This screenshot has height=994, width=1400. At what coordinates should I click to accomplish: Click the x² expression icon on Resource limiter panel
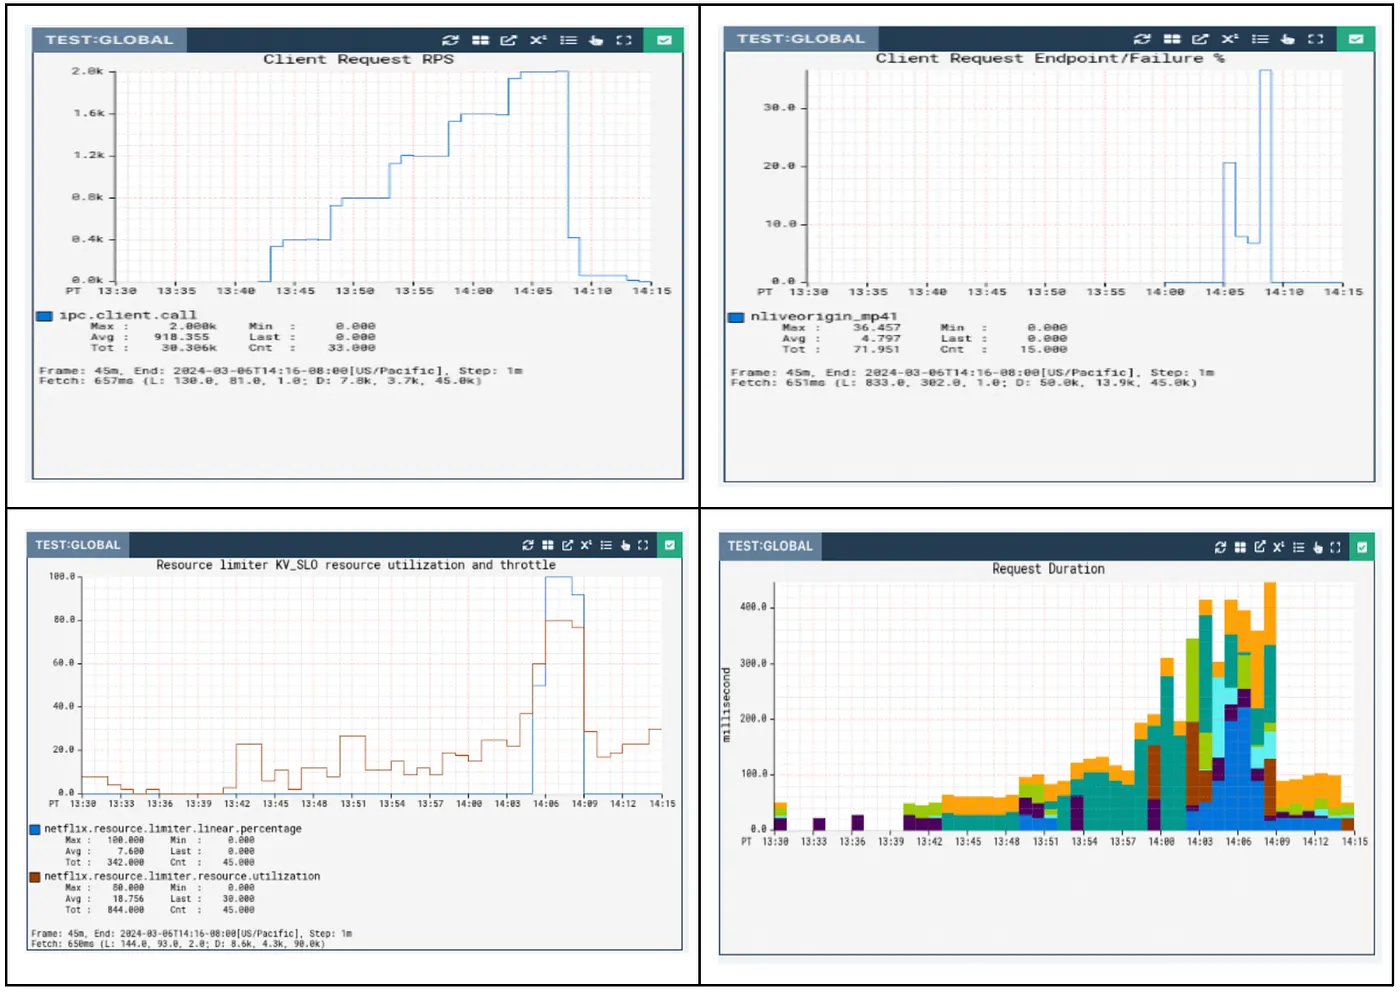pos(586,545)
